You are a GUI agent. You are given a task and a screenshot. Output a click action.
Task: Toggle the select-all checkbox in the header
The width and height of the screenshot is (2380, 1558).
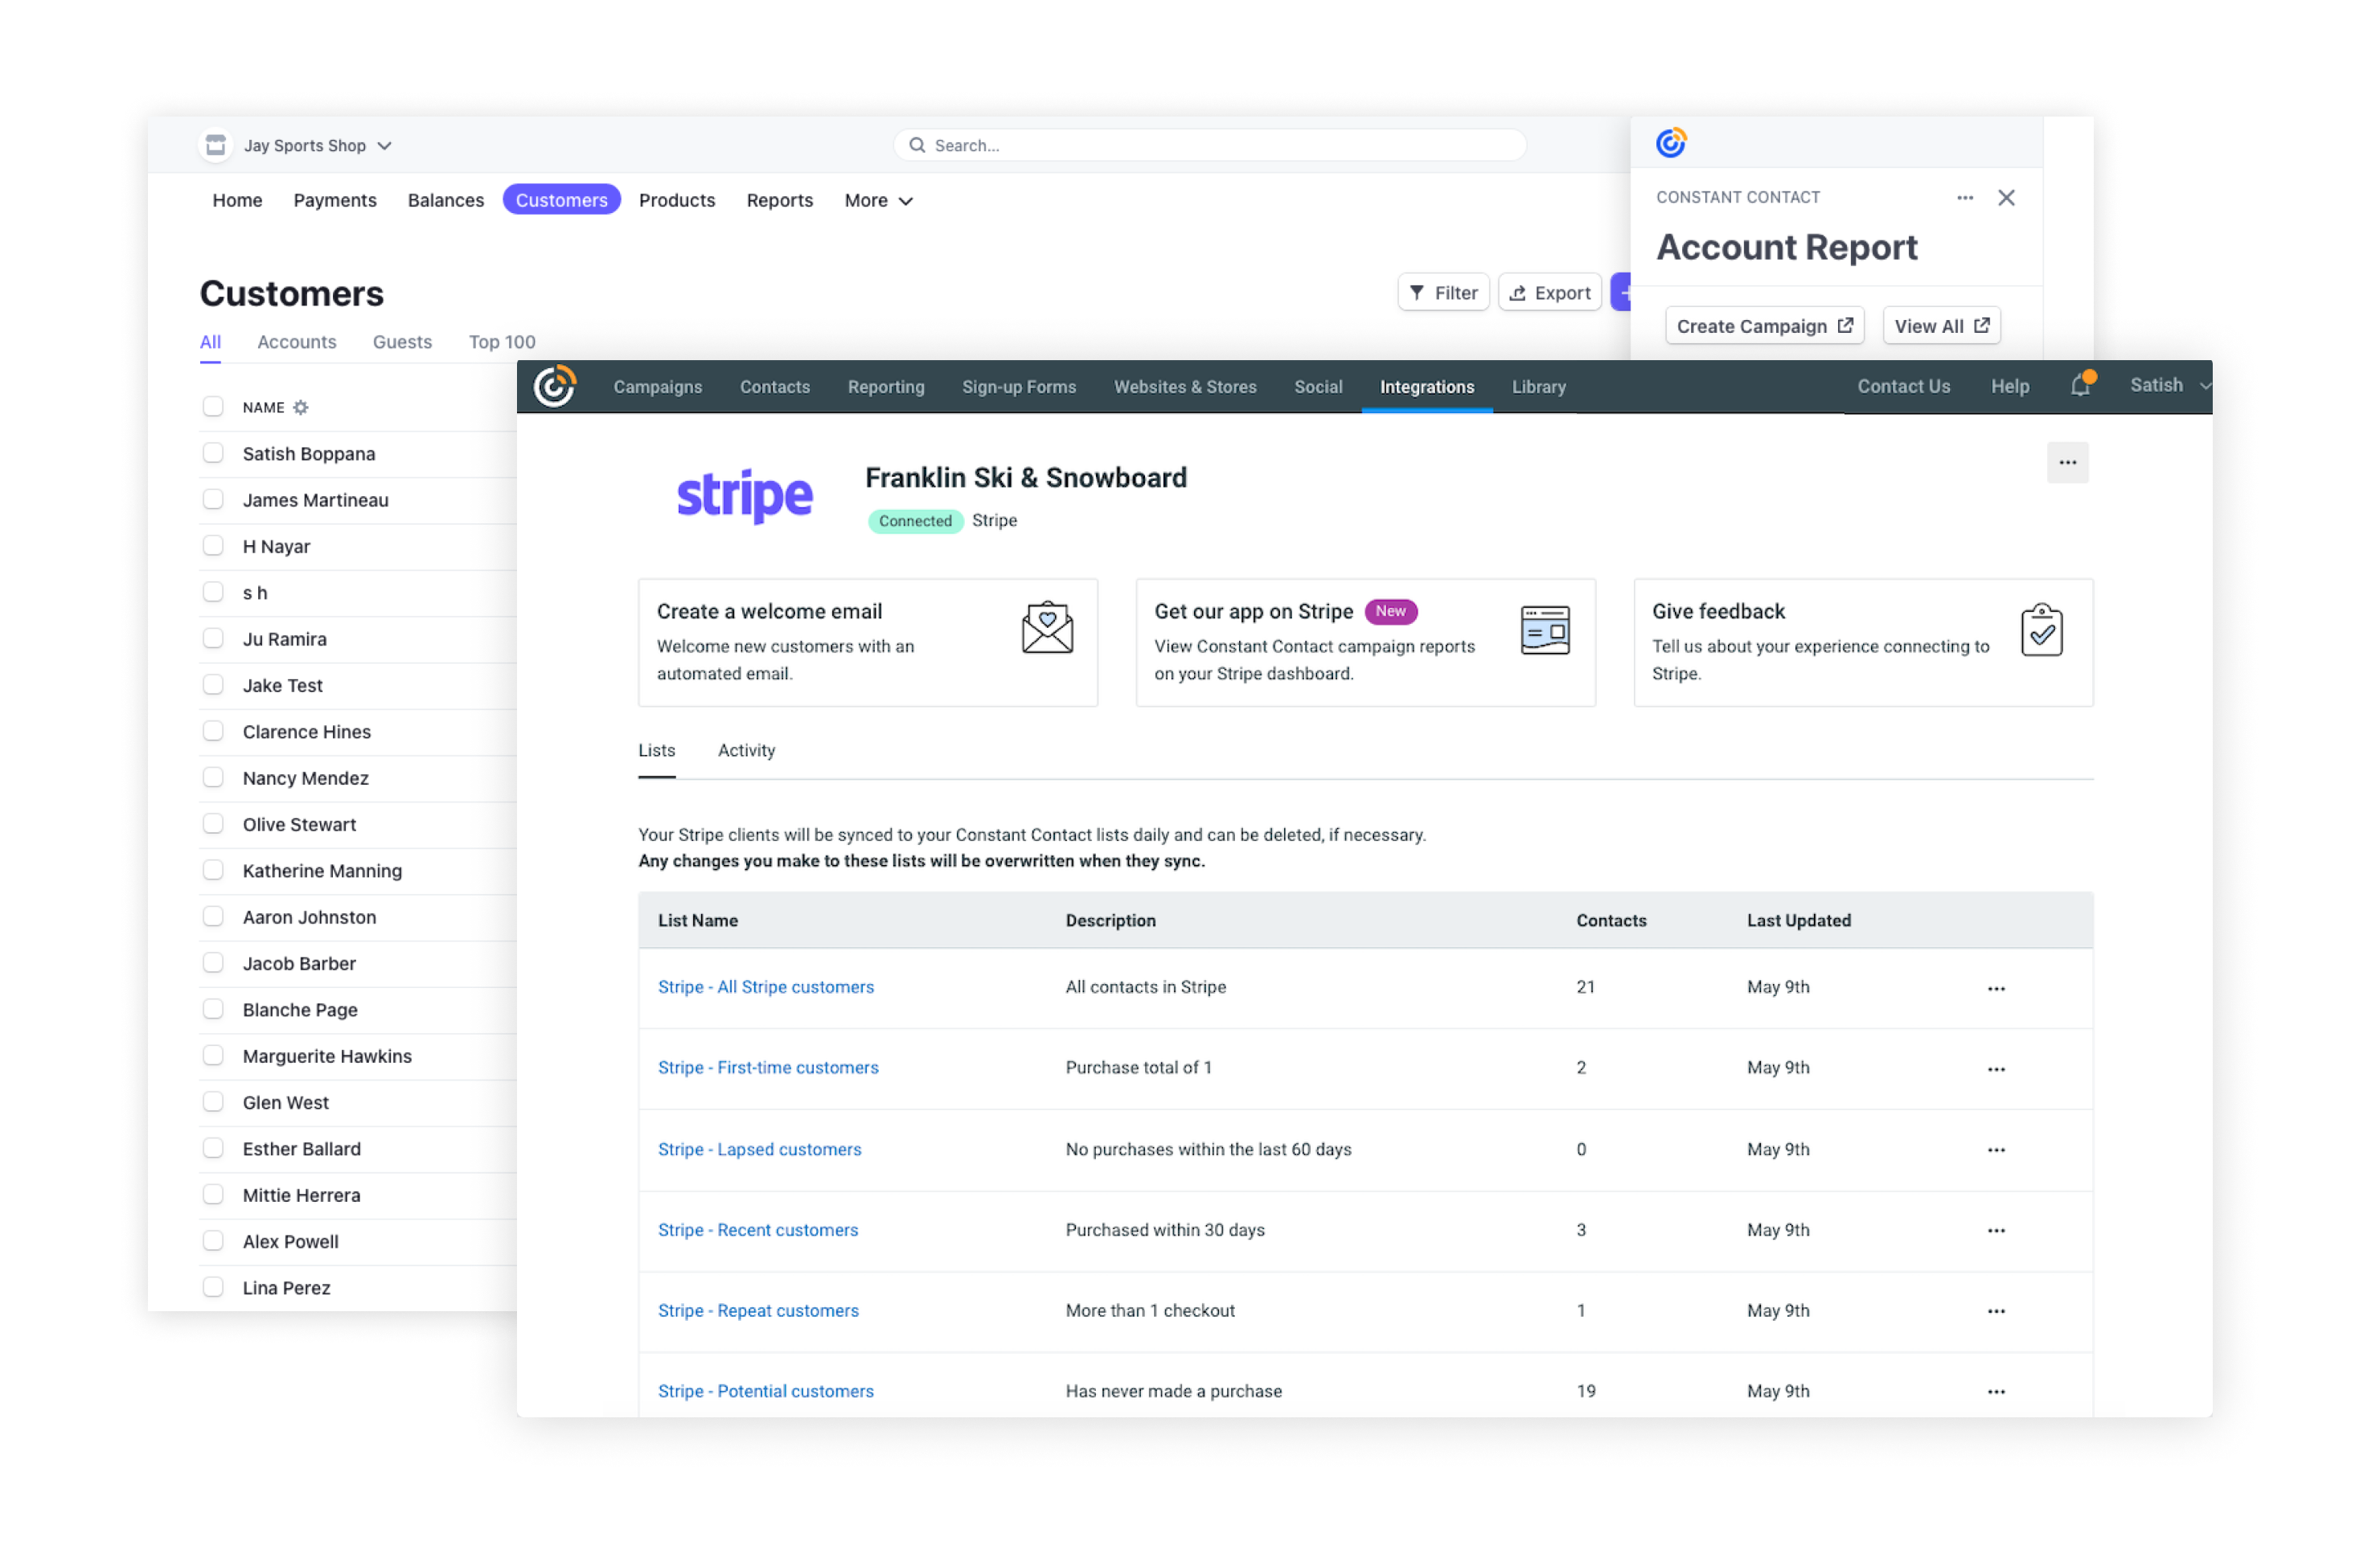pyautogui.click(x=213, y=406)
